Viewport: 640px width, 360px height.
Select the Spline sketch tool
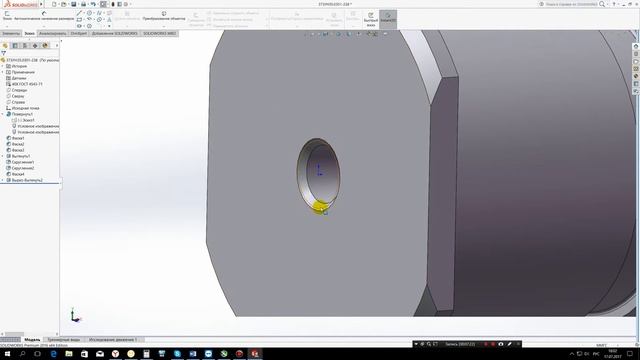coord(99,13)
